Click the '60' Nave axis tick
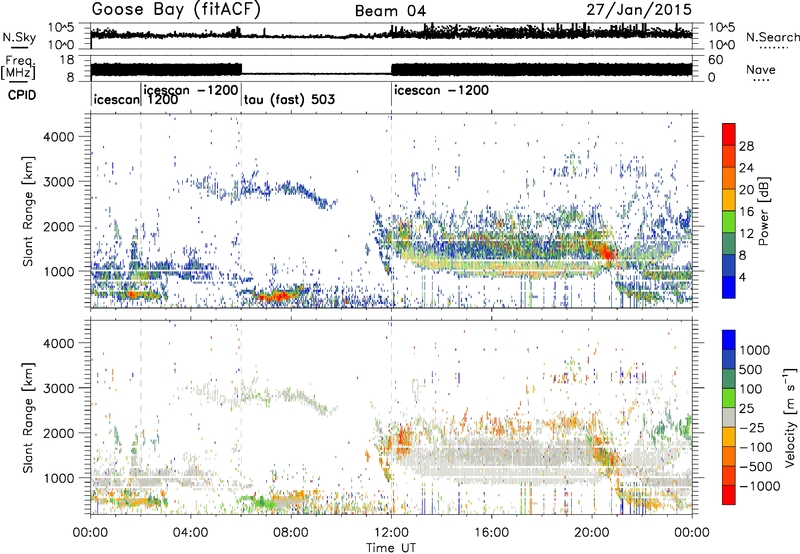Image resolution: width=800 pixels, height=554 pixels. tap(716, 60)
